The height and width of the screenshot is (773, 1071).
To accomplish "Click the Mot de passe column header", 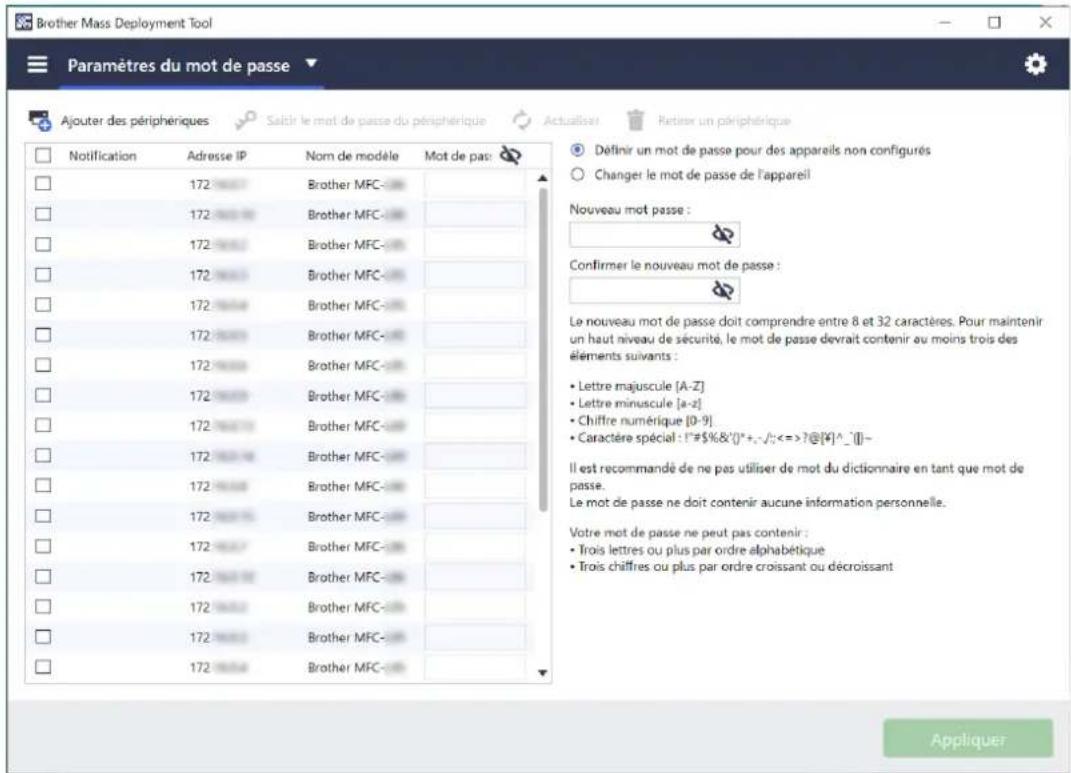I will click(x=458, y=156).
